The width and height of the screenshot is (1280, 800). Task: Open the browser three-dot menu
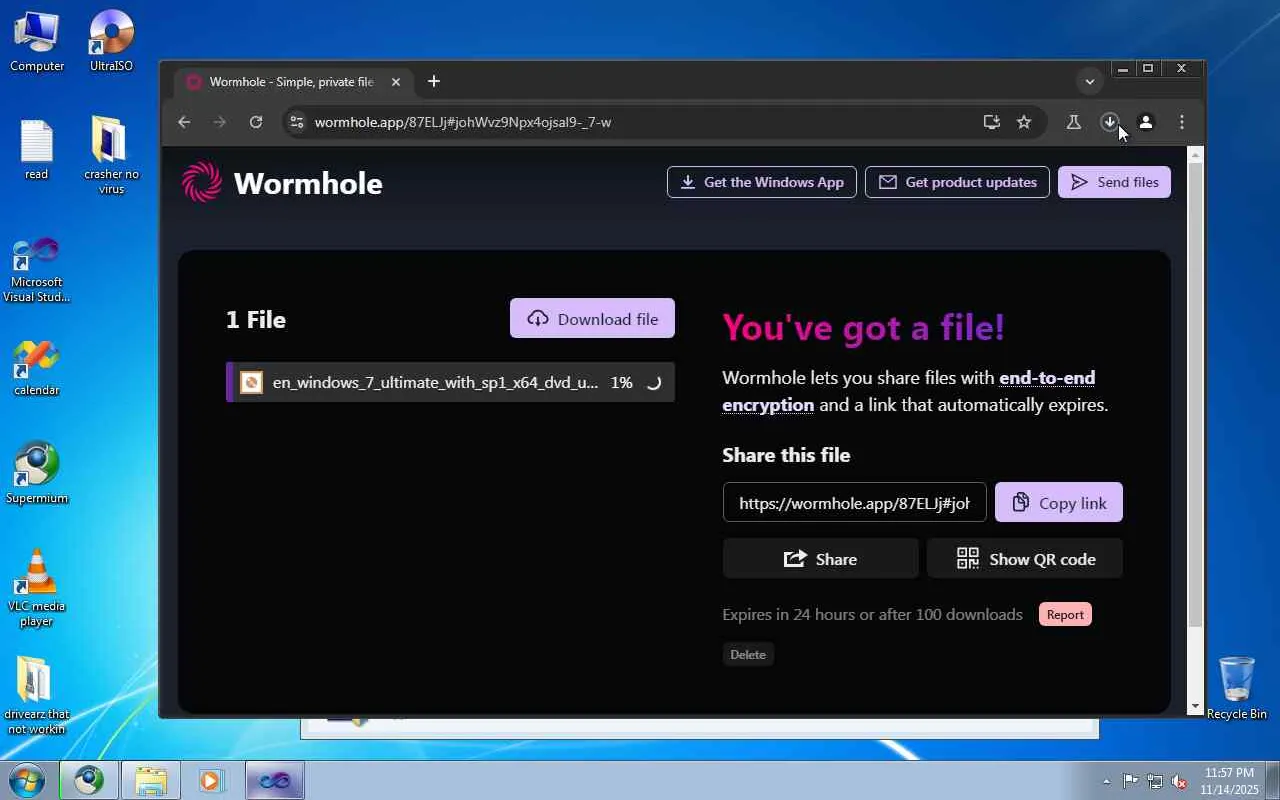[1182, 122]
